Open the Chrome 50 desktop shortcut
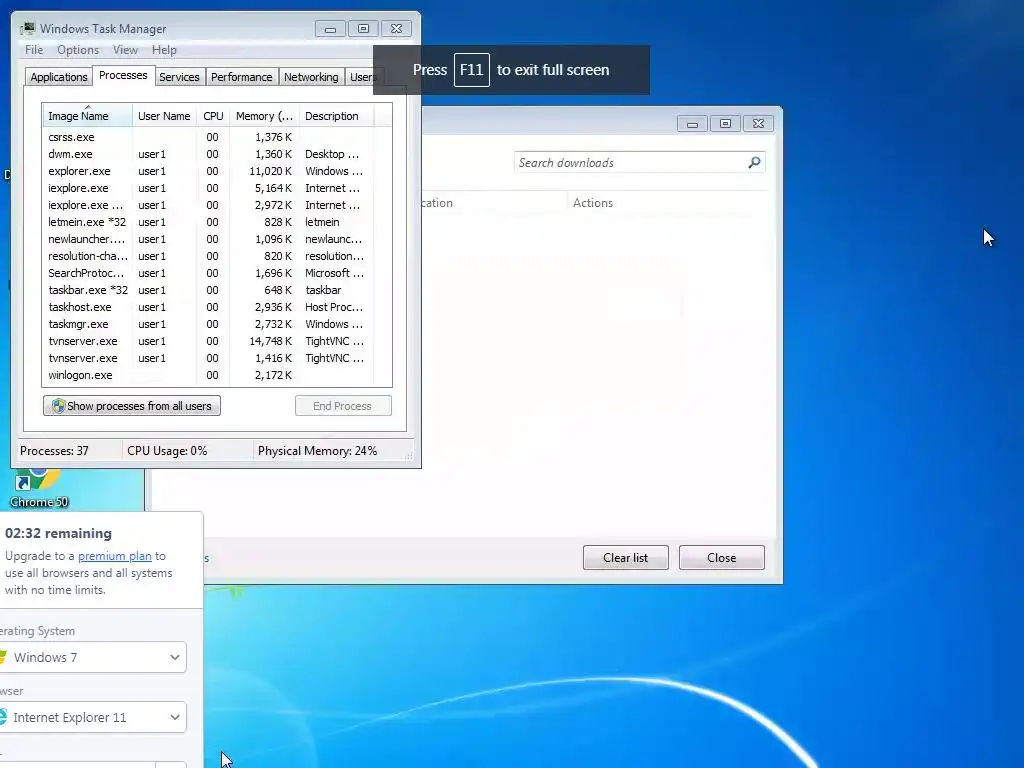 [38, 488]
